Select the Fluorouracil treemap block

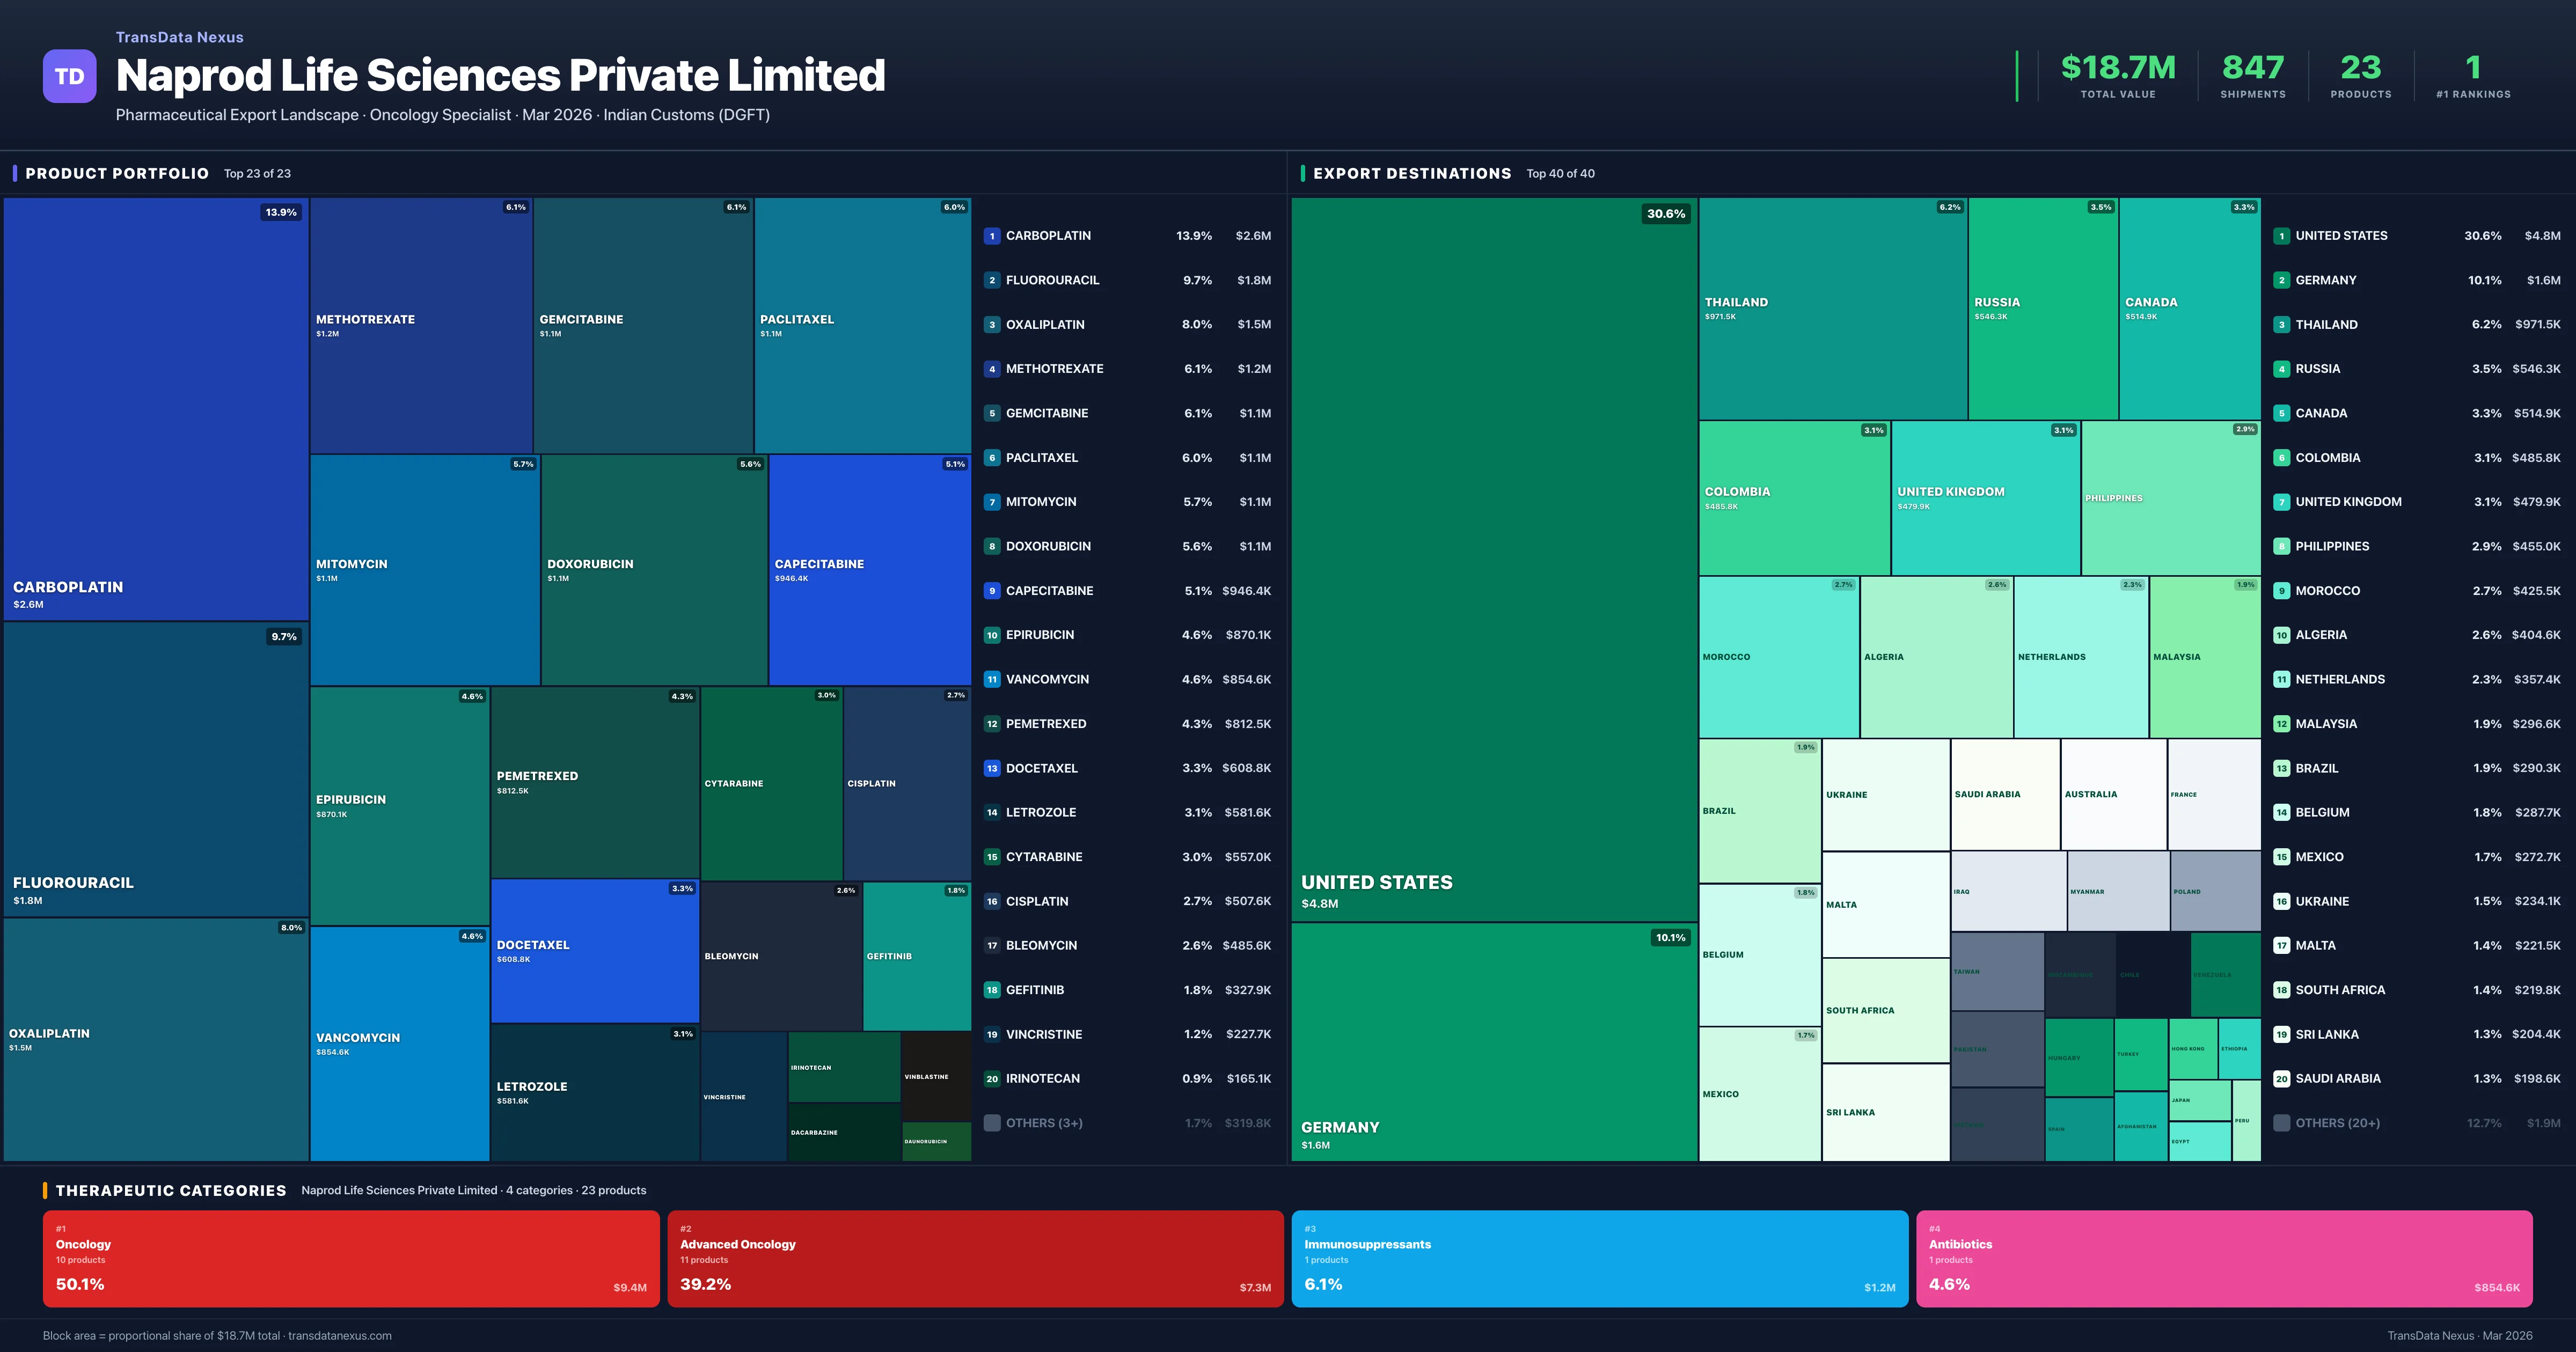(155, 768)
